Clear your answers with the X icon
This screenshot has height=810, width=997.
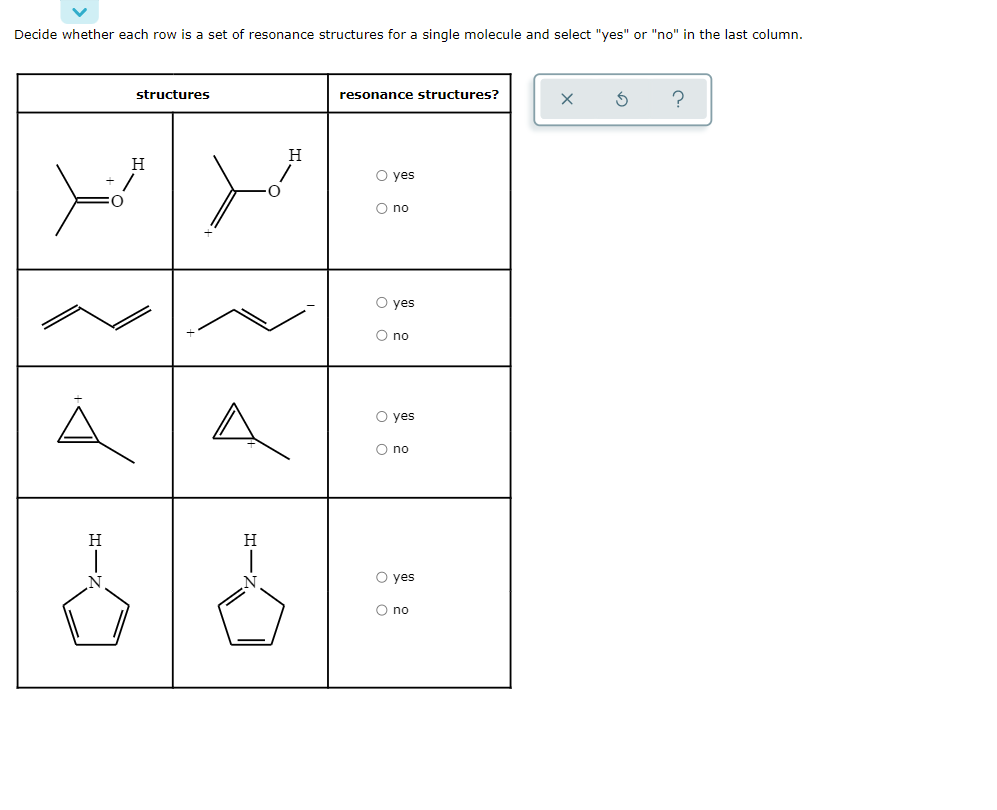(566, 98)
